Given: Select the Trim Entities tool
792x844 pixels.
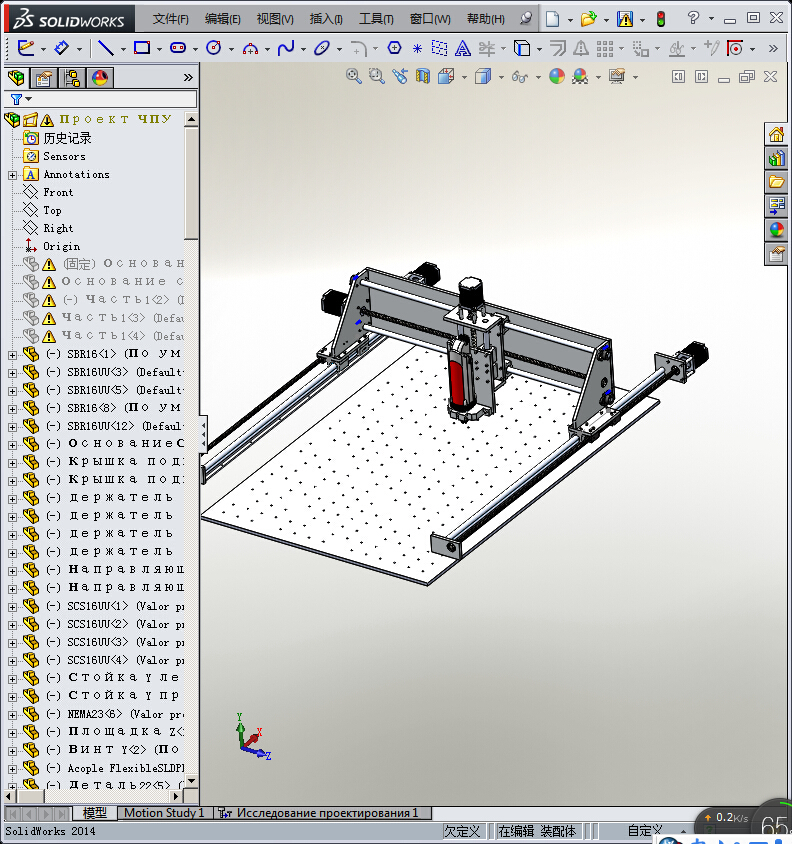Looking at the screenshot, I should click(x=486, y=48).
